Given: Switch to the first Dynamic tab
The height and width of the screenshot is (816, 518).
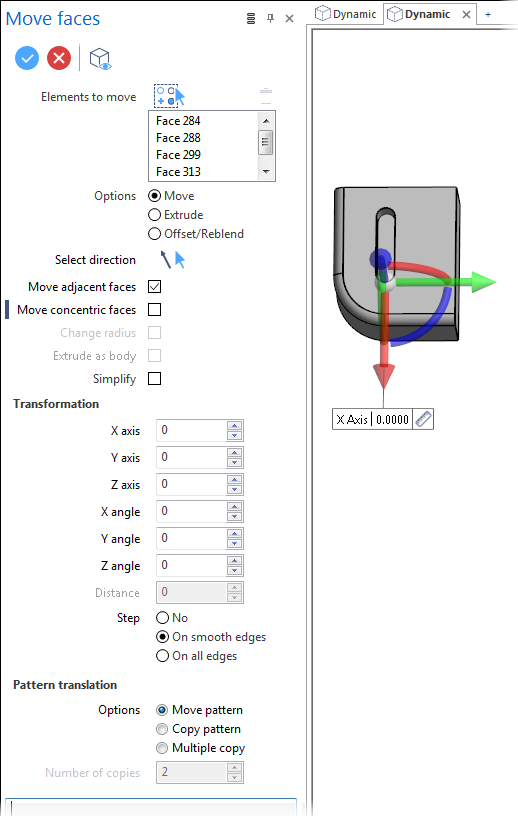Looking at the screenshot, I should (x=347, y=14).
